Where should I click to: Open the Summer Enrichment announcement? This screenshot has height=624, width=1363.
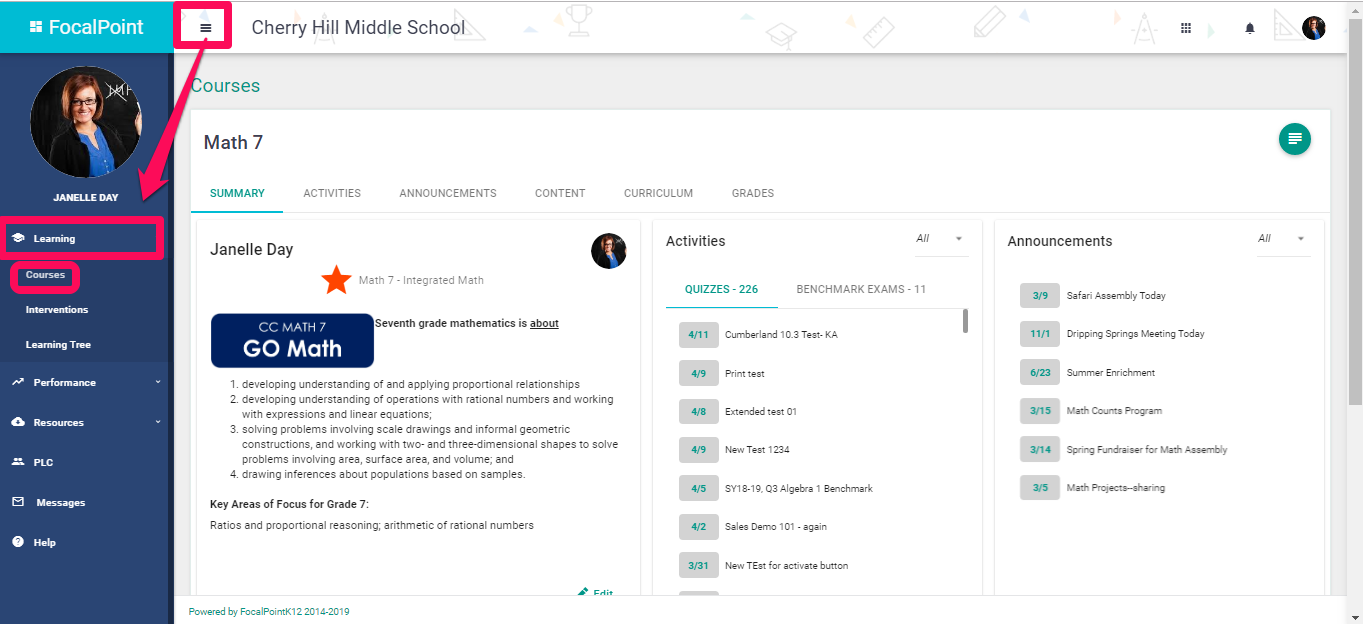[x=1111, y=372]
